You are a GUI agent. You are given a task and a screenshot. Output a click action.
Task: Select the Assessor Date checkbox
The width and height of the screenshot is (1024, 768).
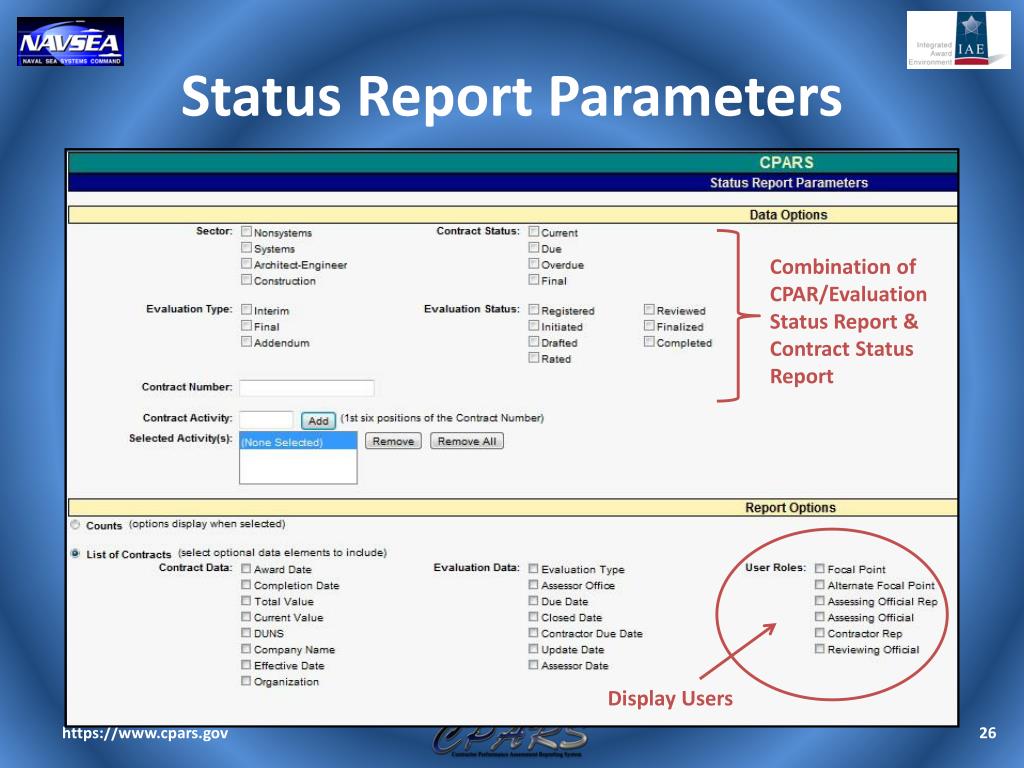[x=534, y=665]
